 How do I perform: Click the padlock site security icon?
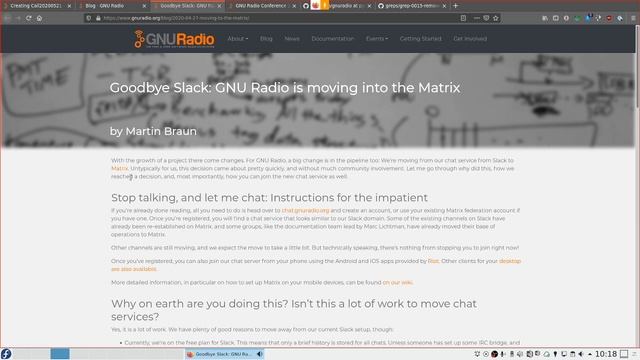pyautogui.click(x=98, y=18)
